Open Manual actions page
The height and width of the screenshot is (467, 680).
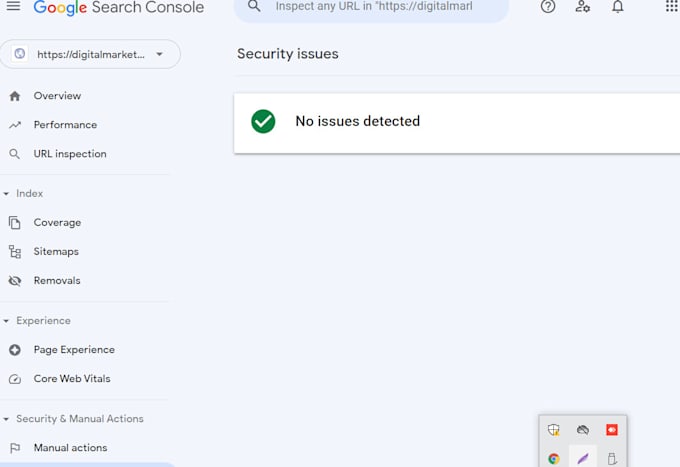70,448
